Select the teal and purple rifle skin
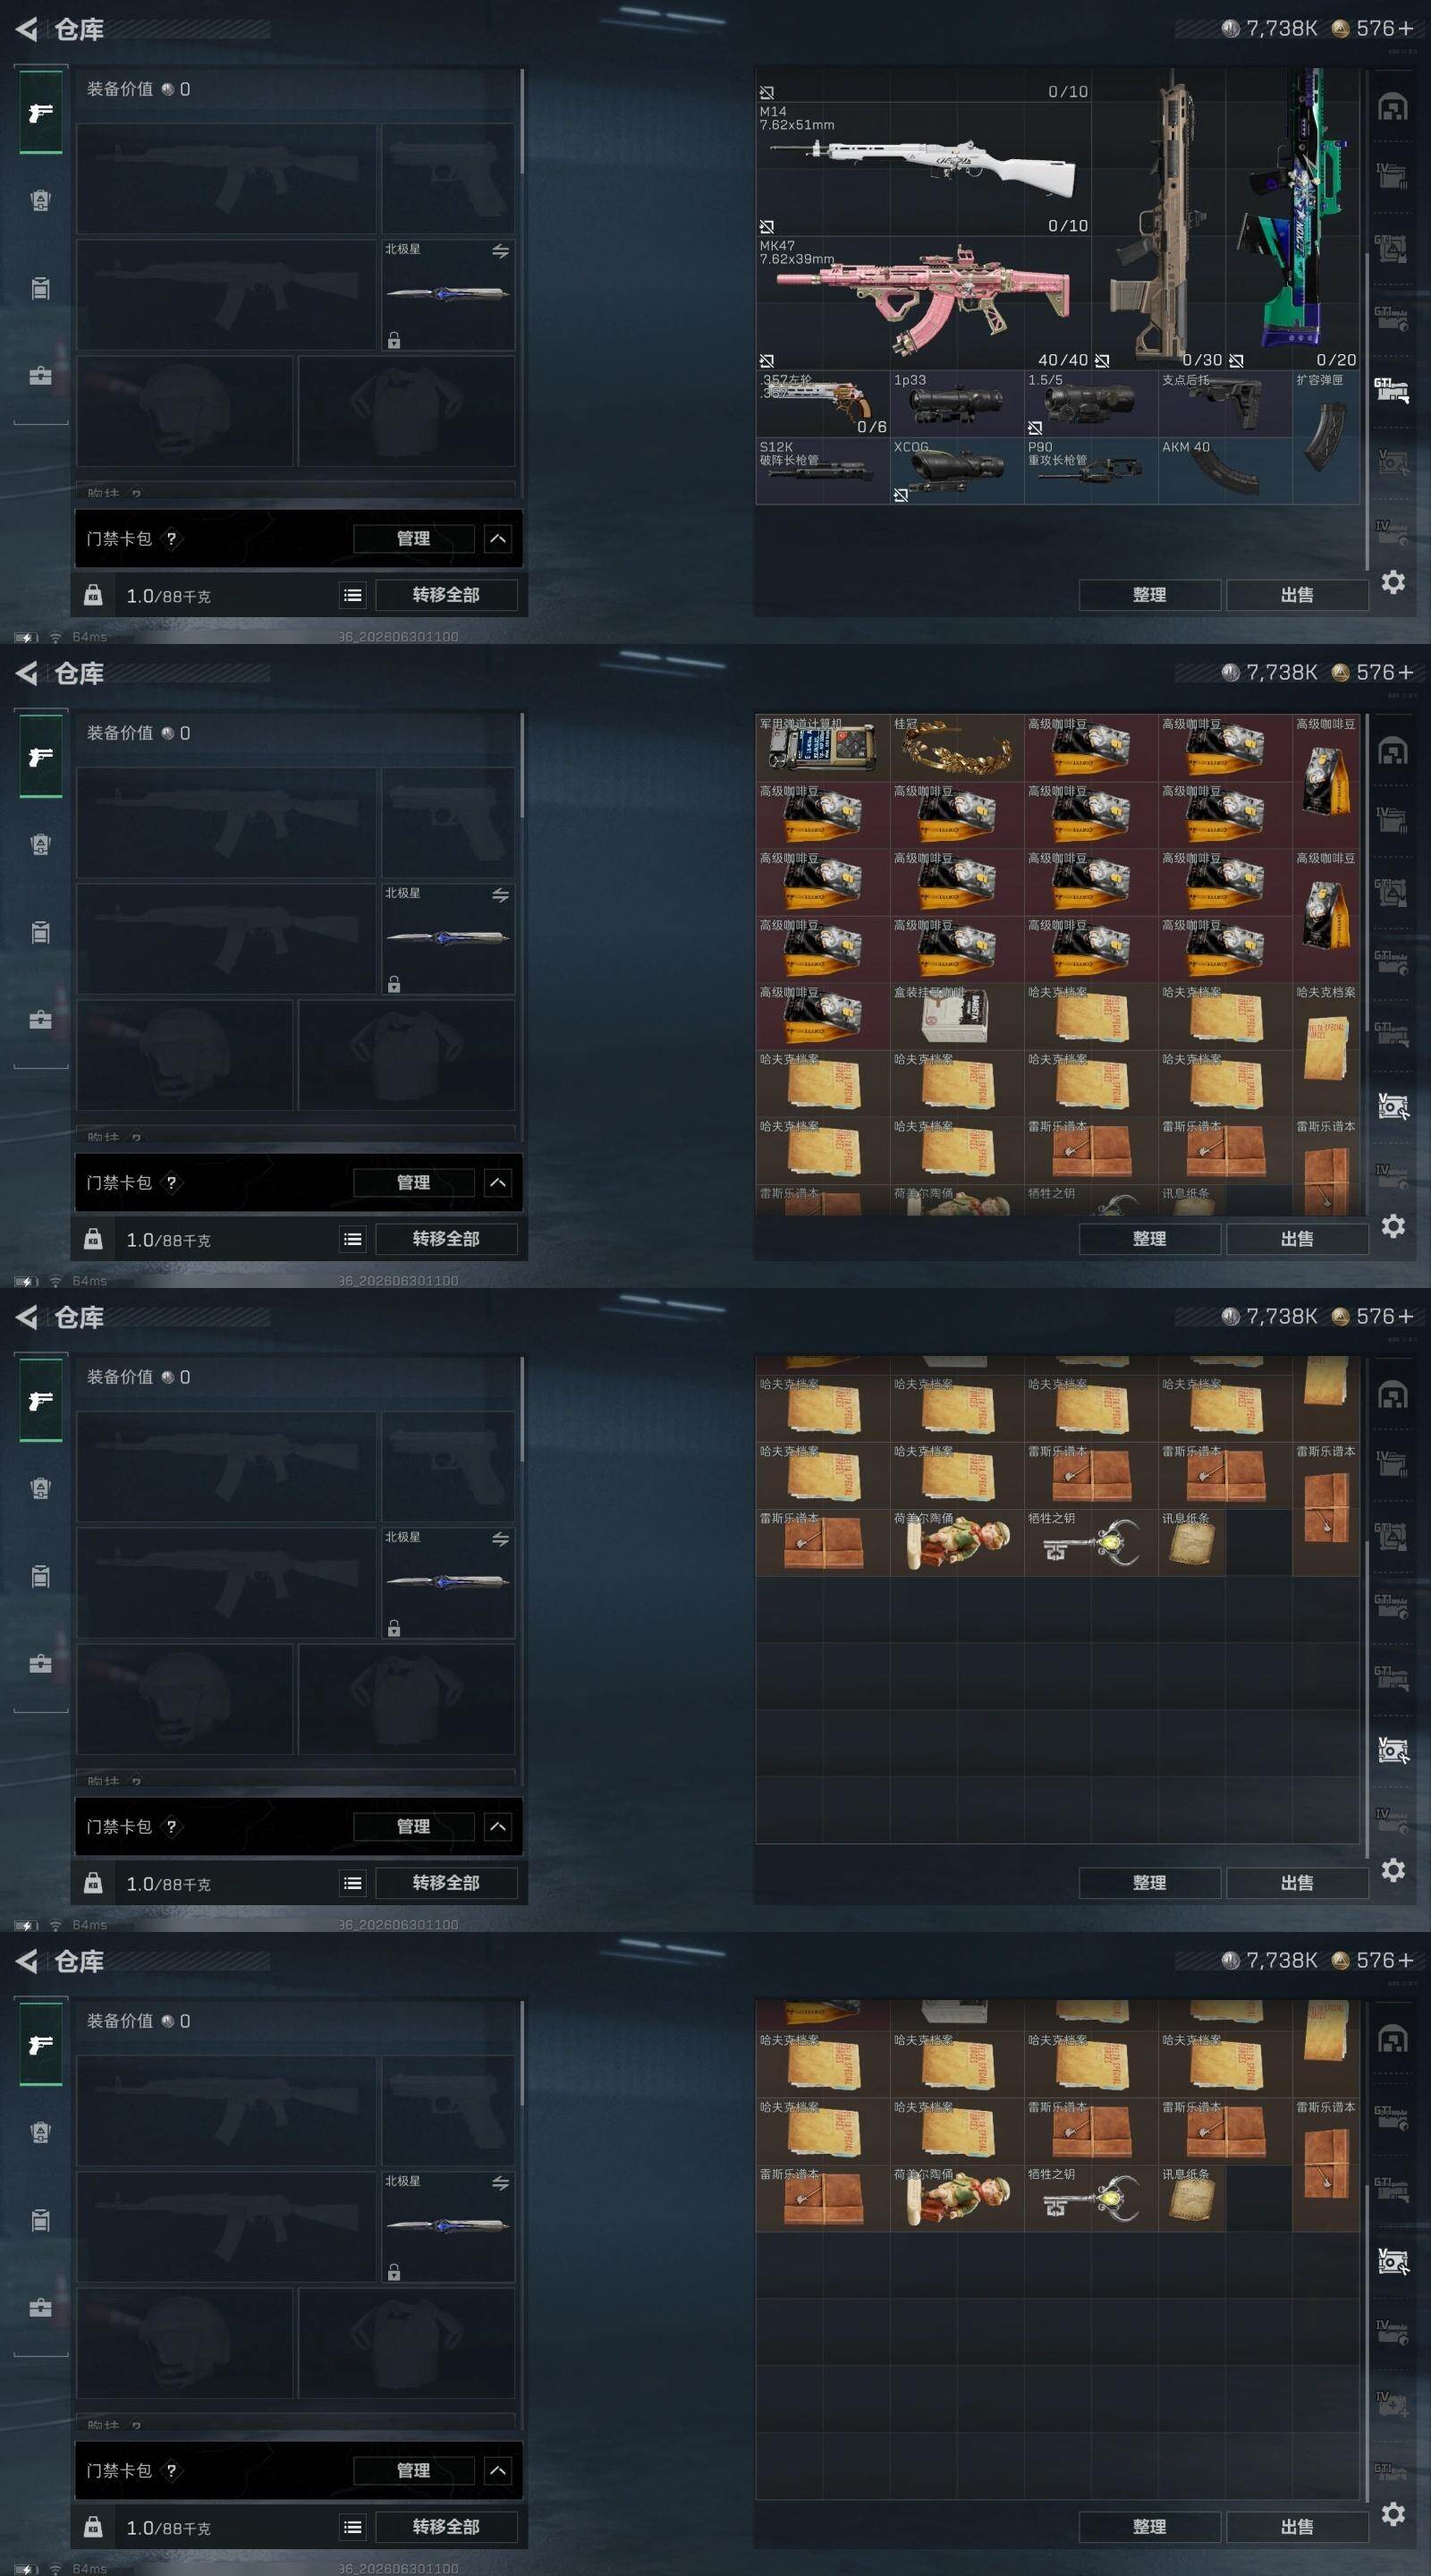Viewport: 1431px width, 2576px height. coord(1293,220)
